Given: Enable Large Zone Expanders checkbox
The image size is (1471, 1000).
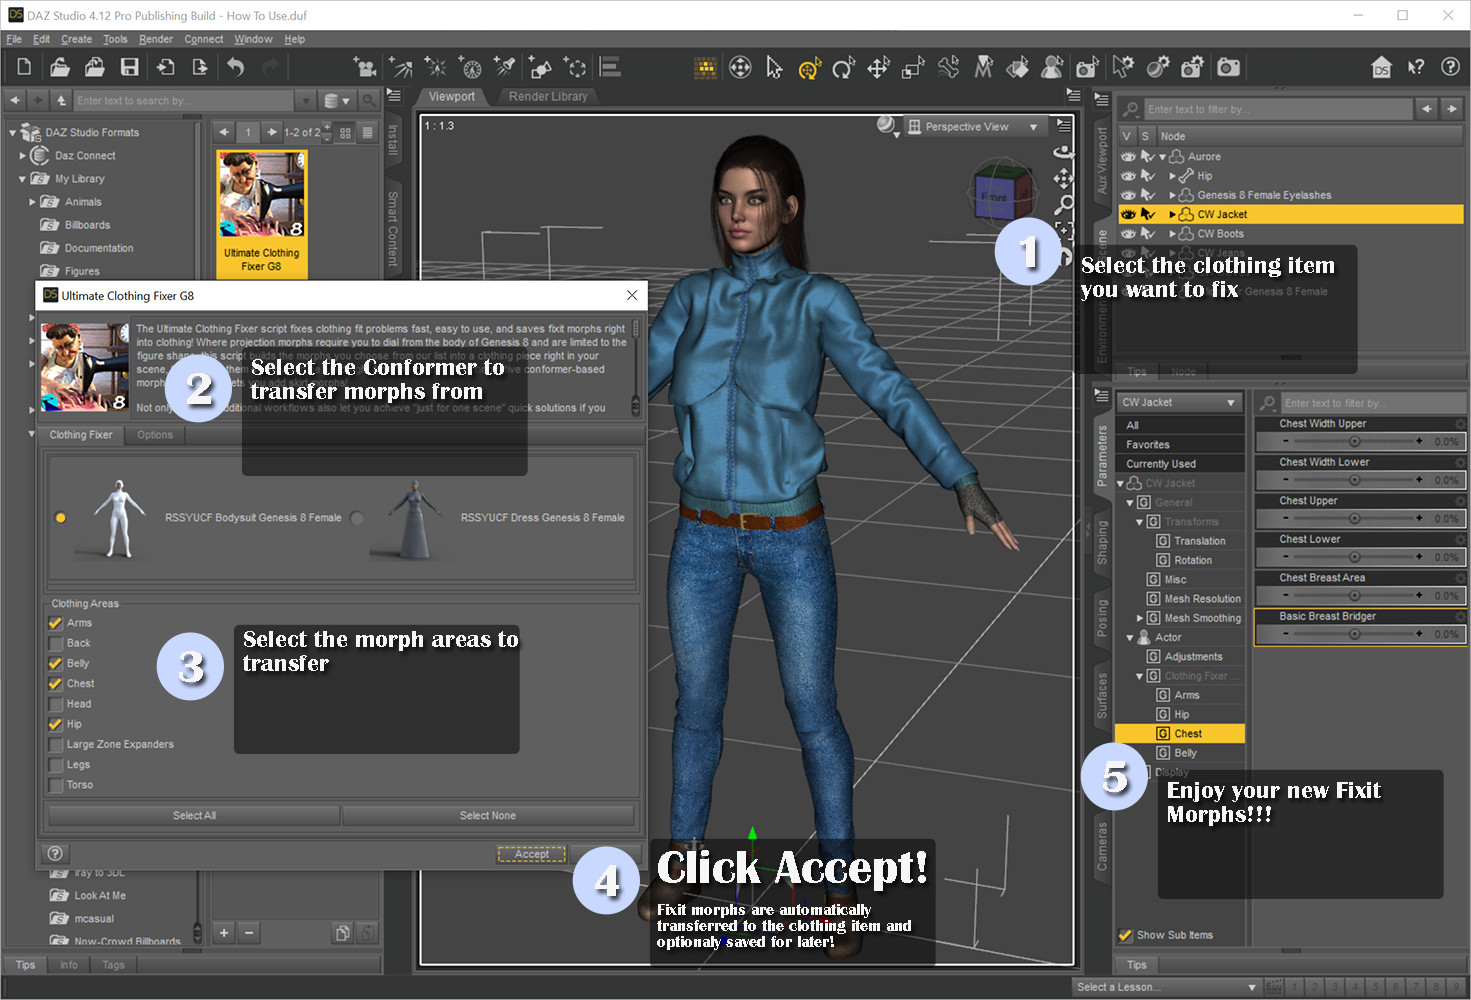Looking at the screenshot, I should pyautogui.click(x=56, y=744).
